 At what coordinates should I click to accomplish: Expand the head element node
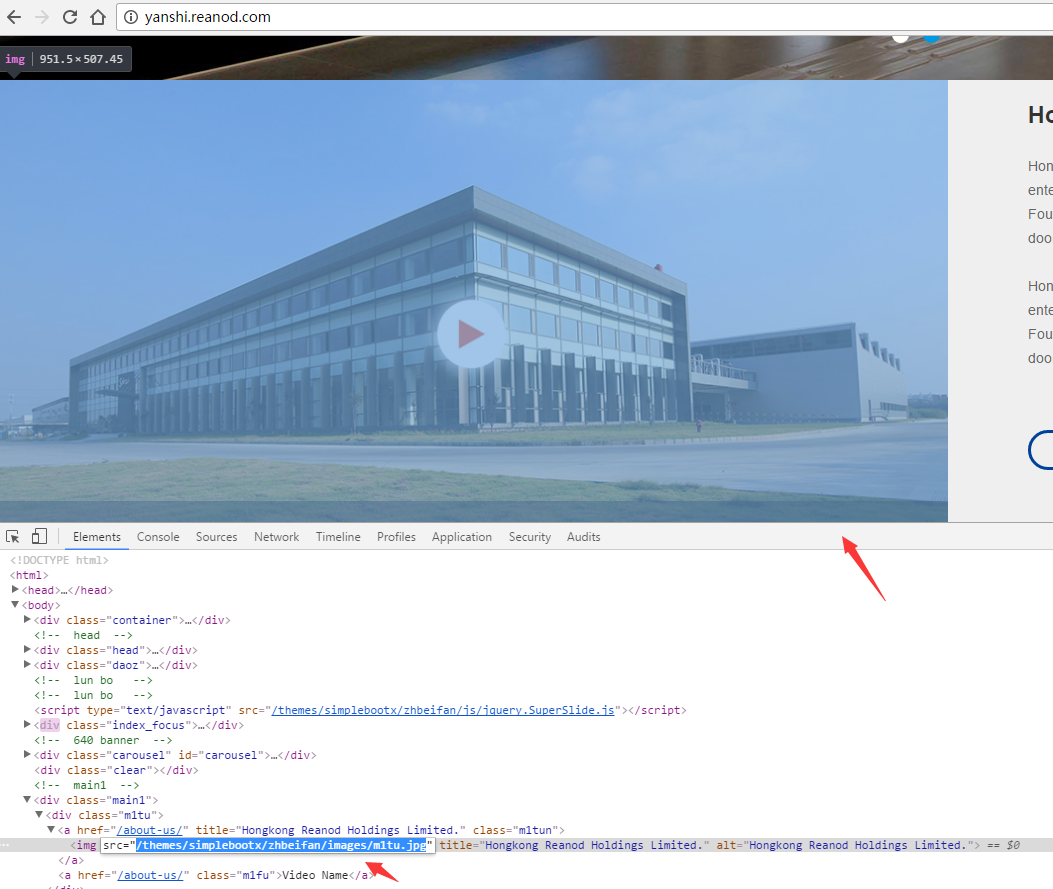[x=15, y=590]
